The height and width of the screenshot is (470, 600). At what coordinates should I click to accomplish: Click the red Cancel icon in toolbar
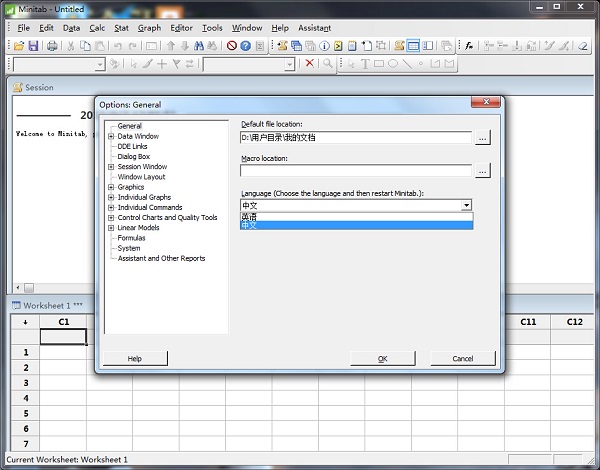232,46
